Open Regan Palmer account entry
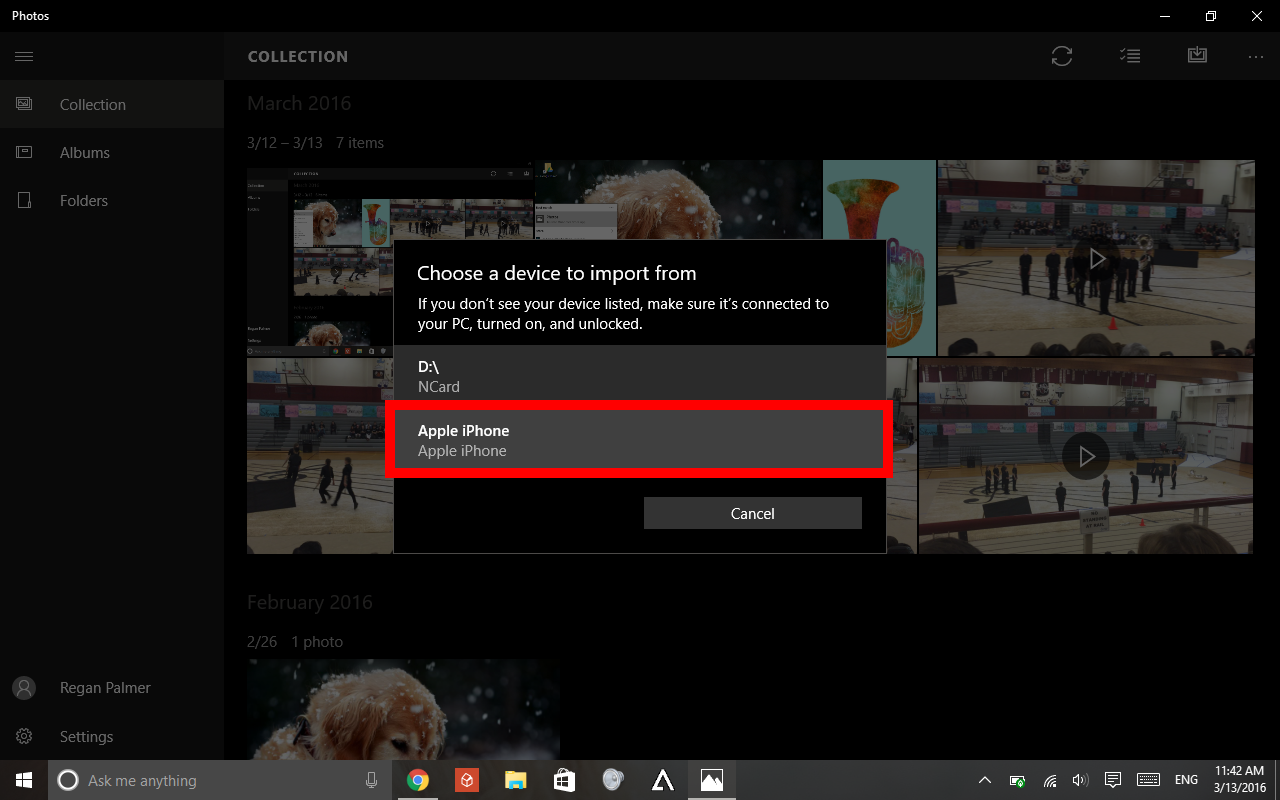Viewport: 1280px width, 800px height. (112, 688)
